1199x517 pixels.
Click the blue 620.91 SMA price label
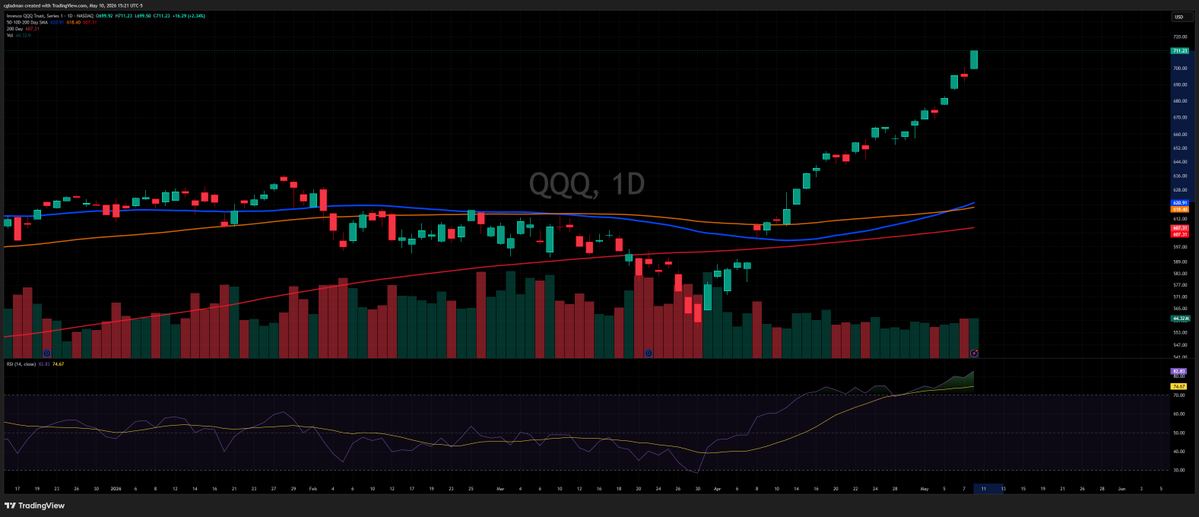(x=1179, y=203)
